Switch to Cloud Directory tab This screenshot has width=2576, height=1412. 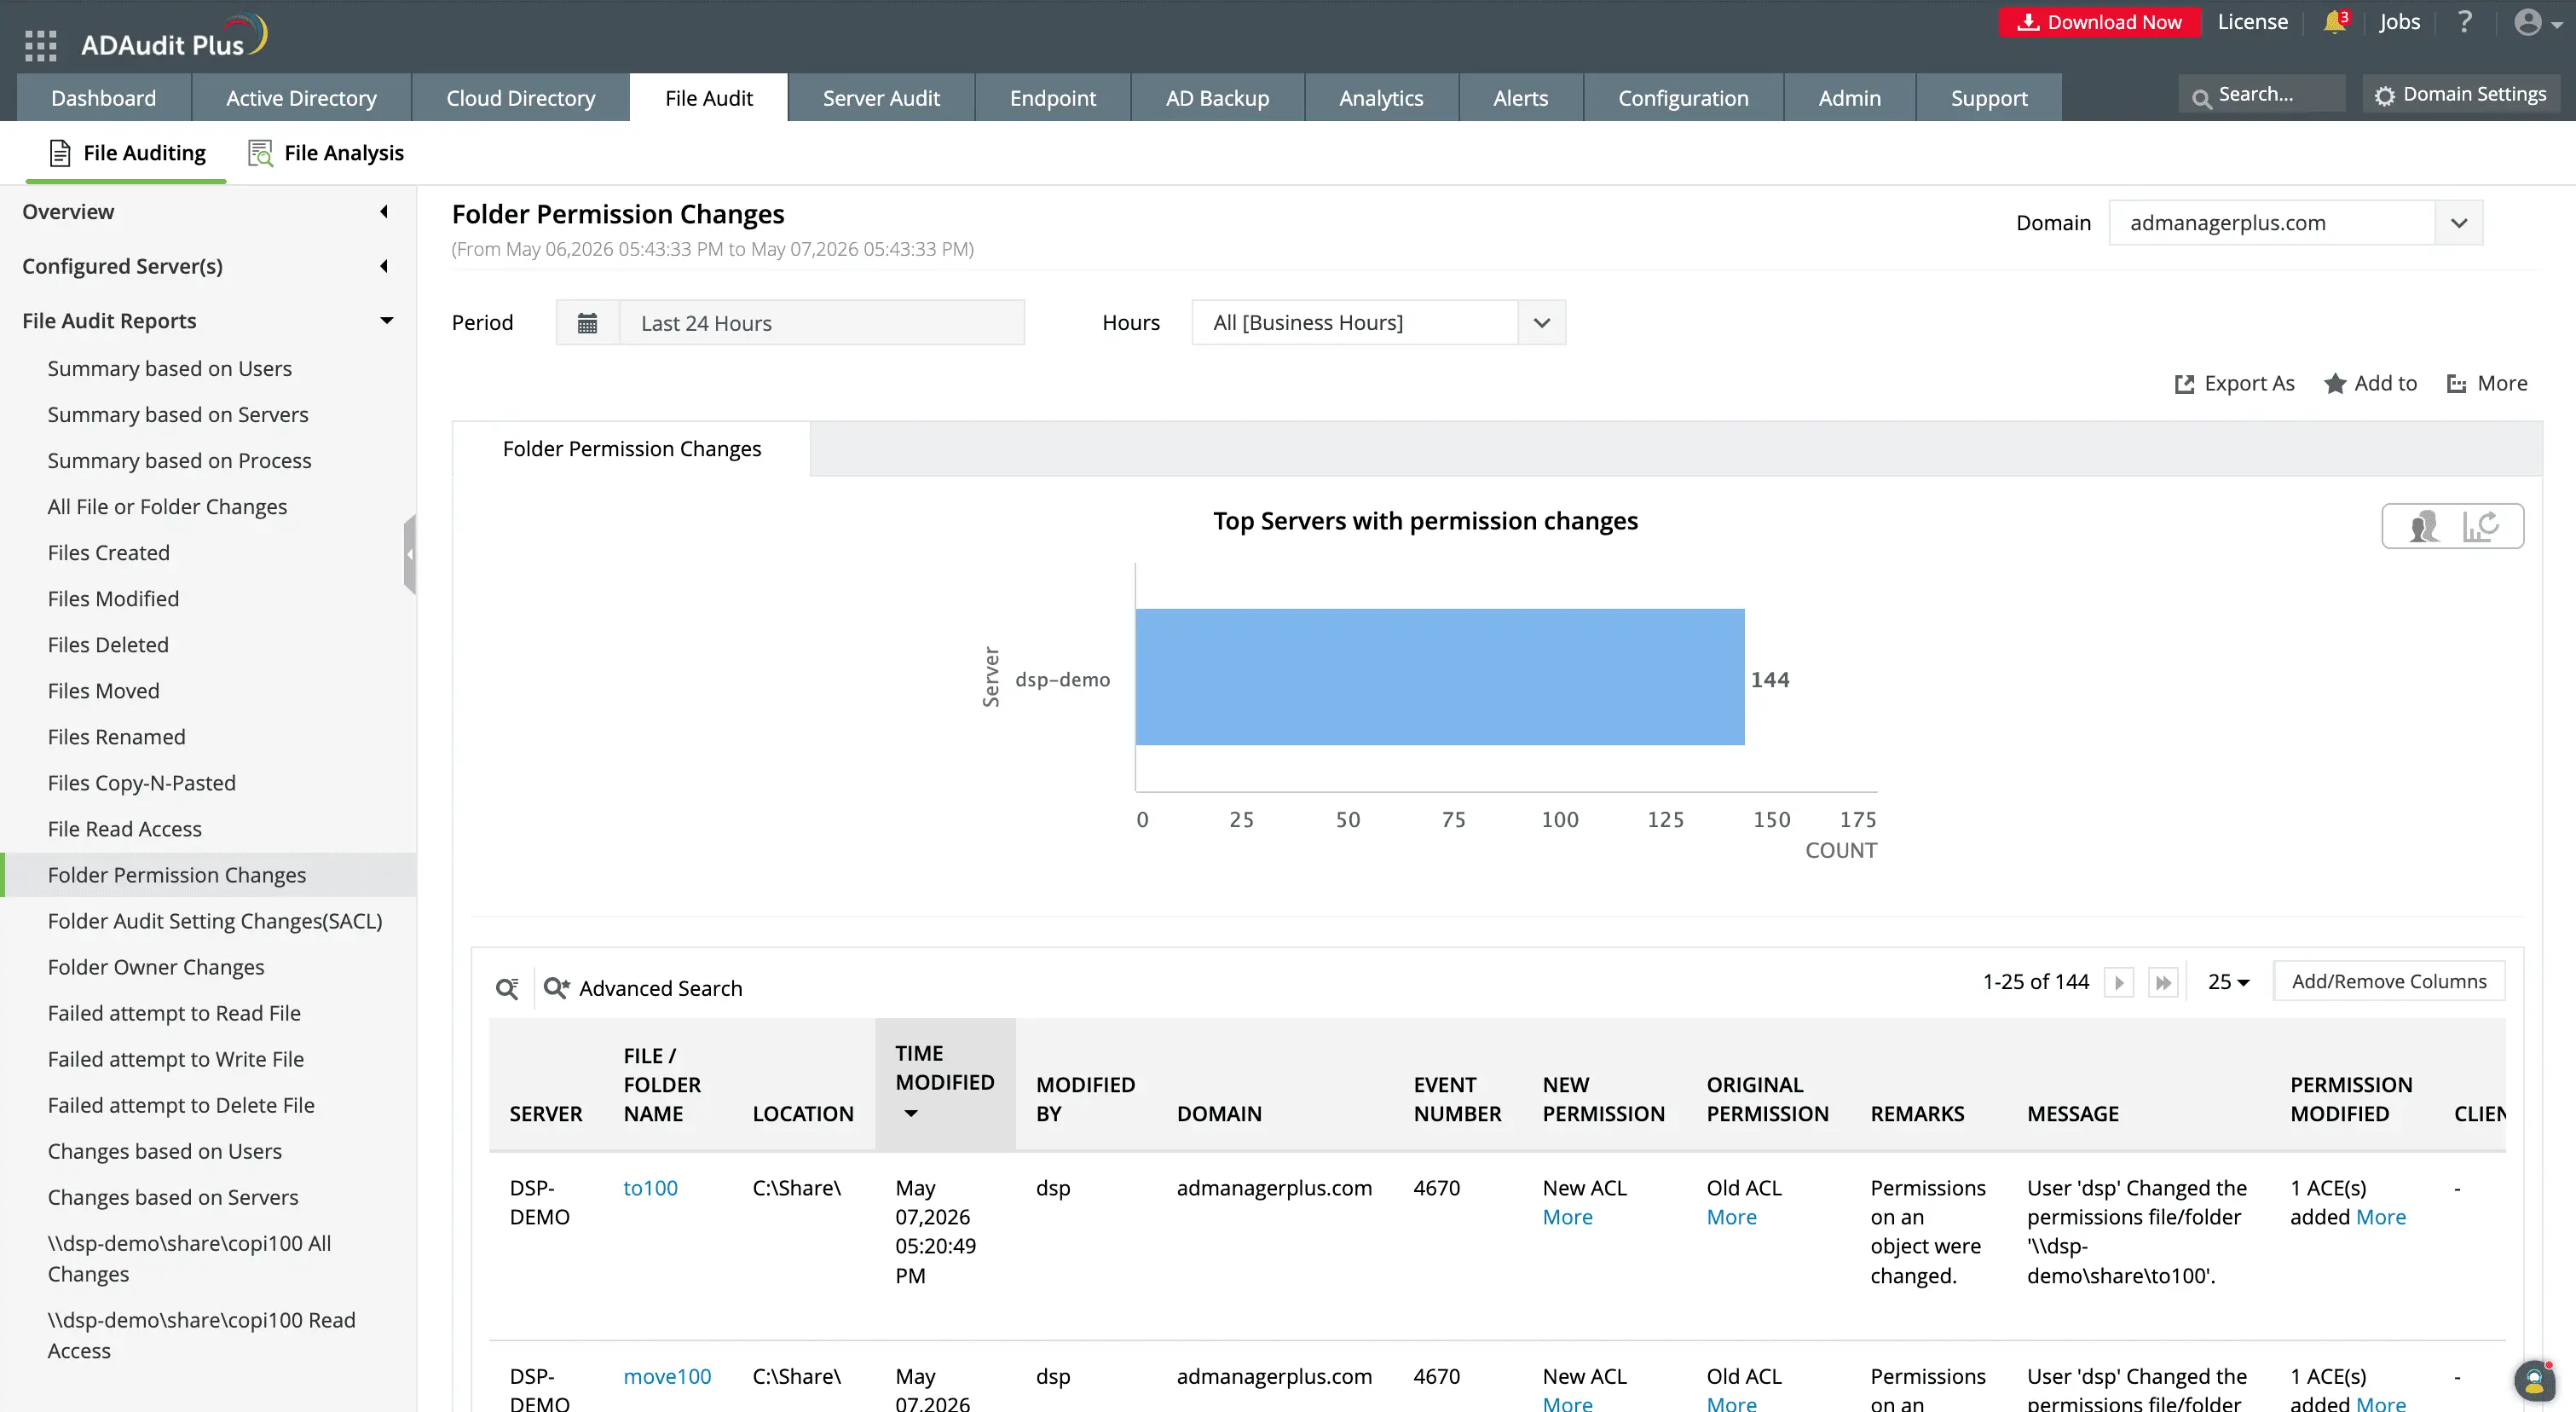[520, 98]
